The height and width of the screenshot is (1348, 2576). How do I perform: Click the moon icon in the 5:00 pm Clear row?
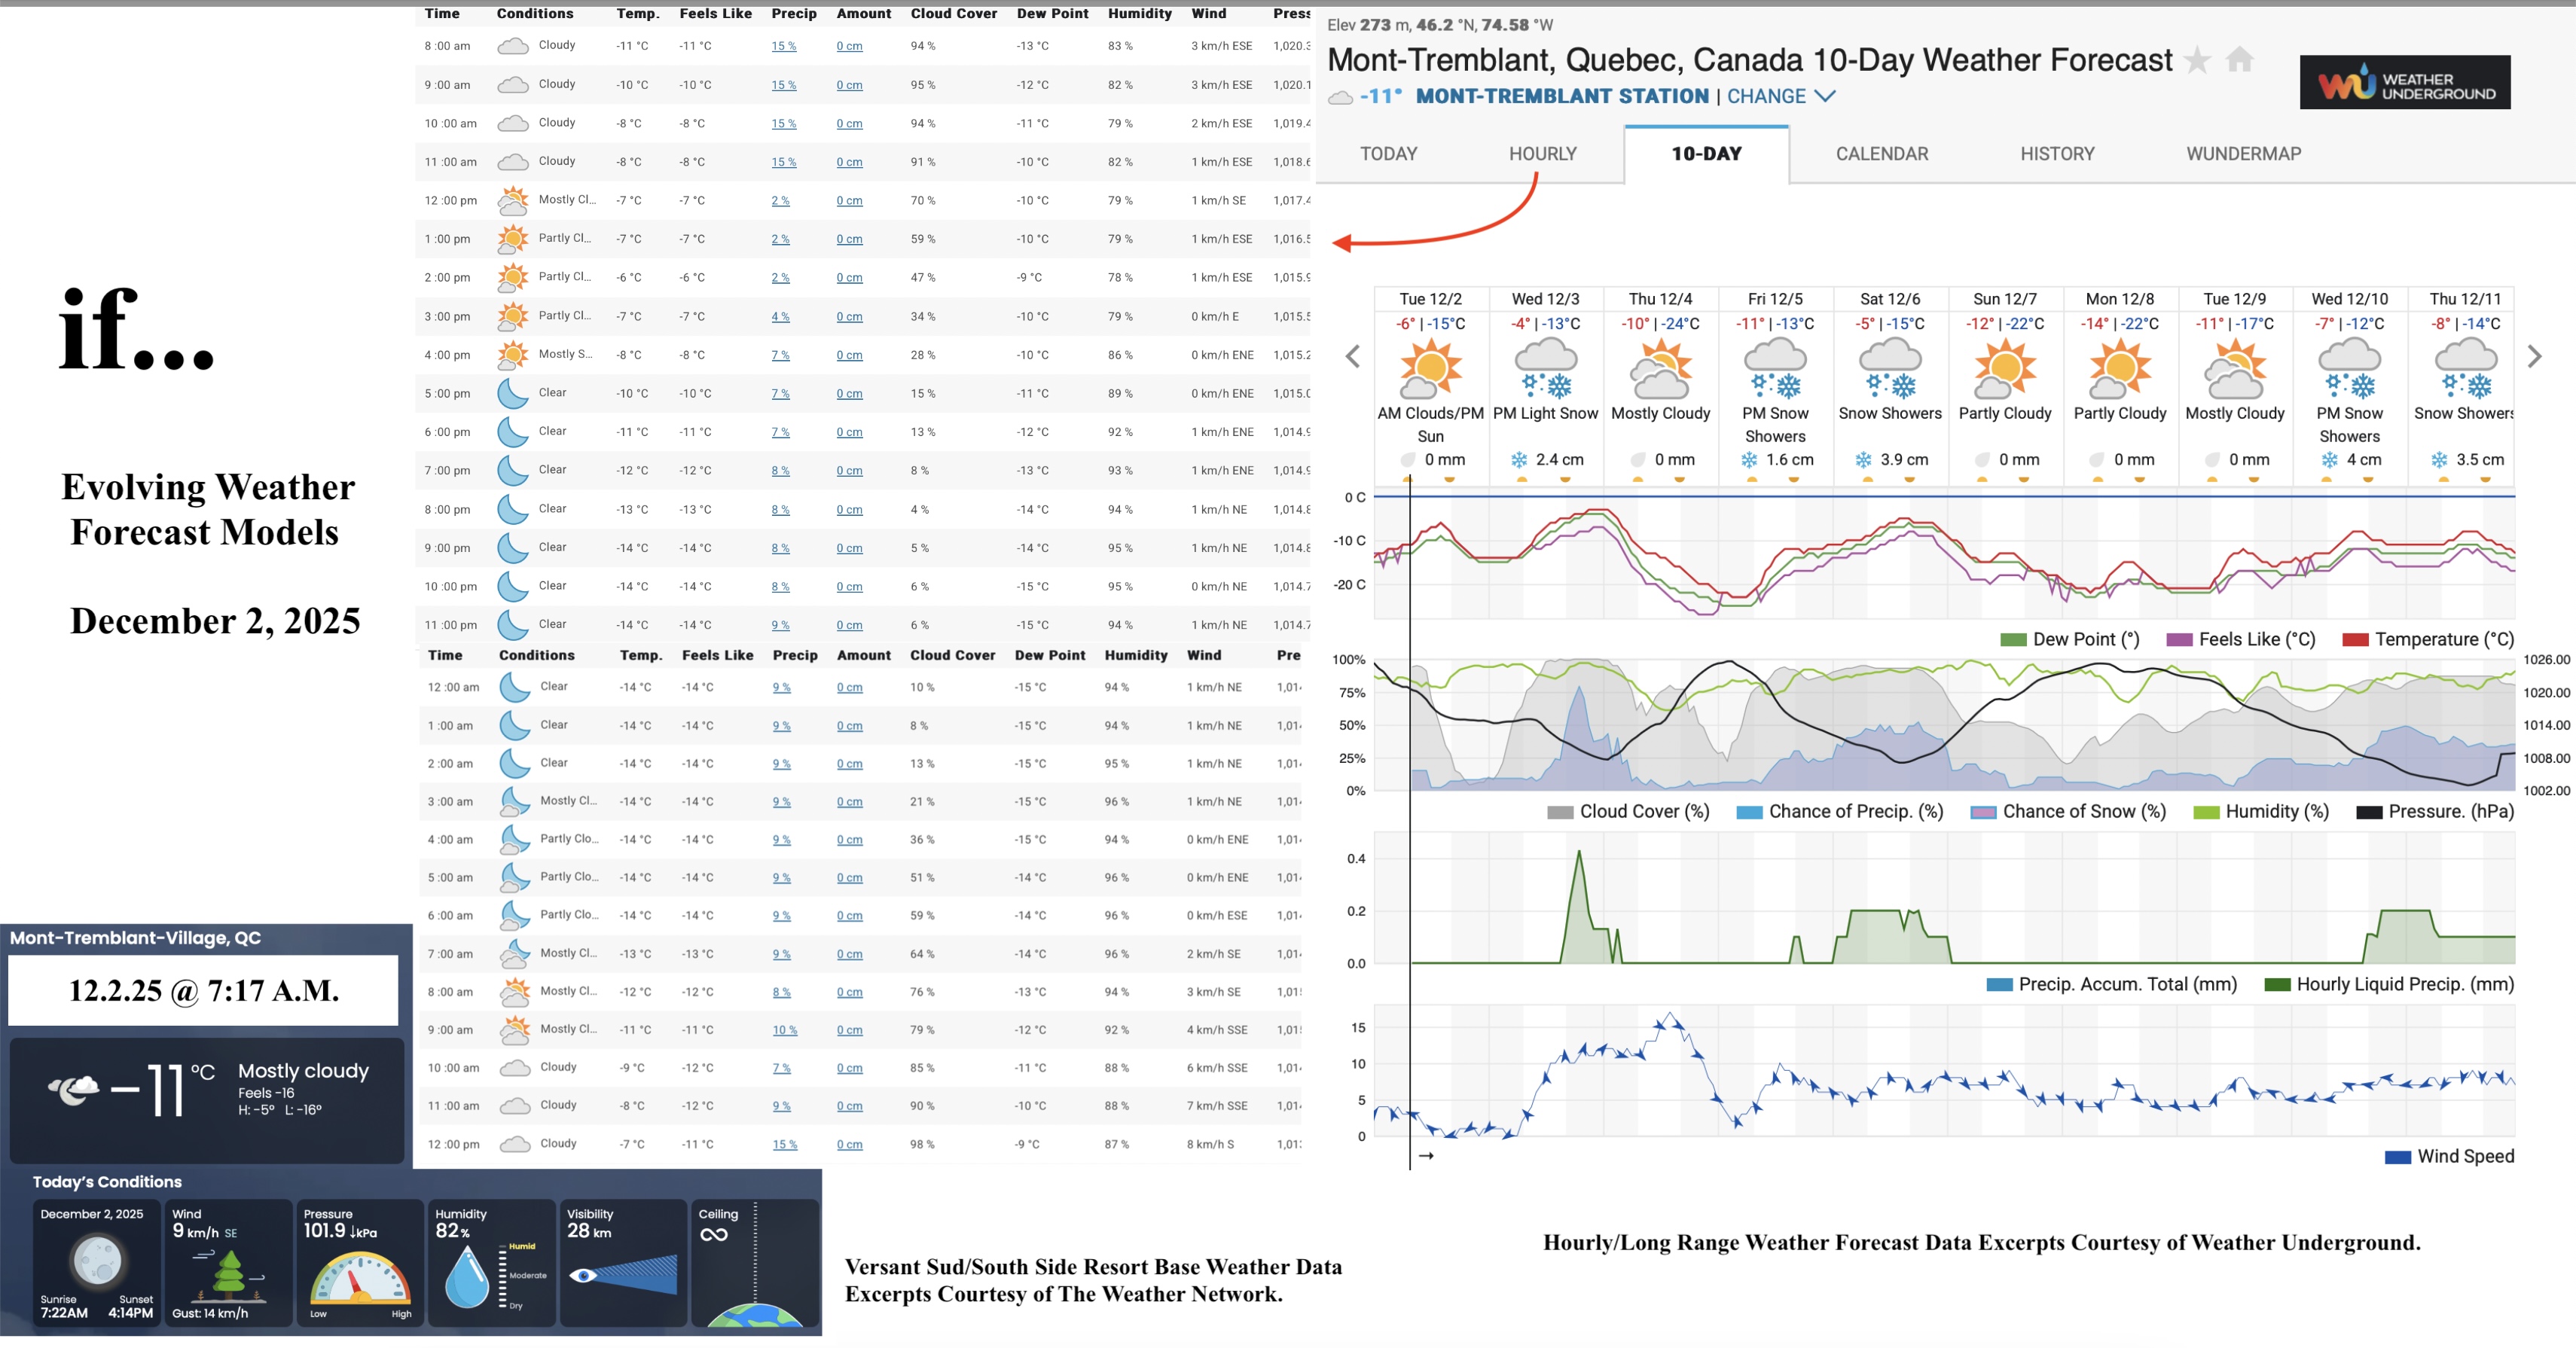point(513,392)
